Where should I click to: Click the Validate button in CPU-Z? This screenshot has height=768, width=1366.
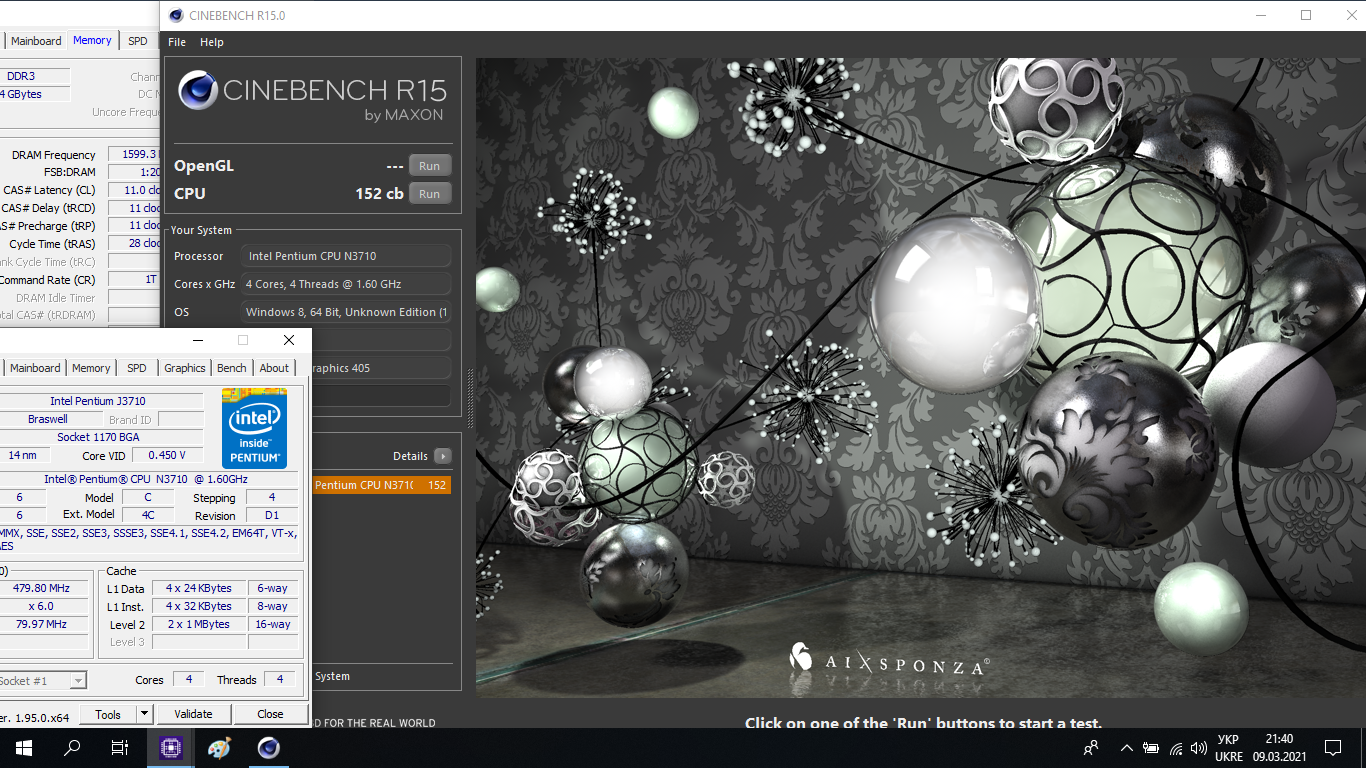[x=193, y=714]
